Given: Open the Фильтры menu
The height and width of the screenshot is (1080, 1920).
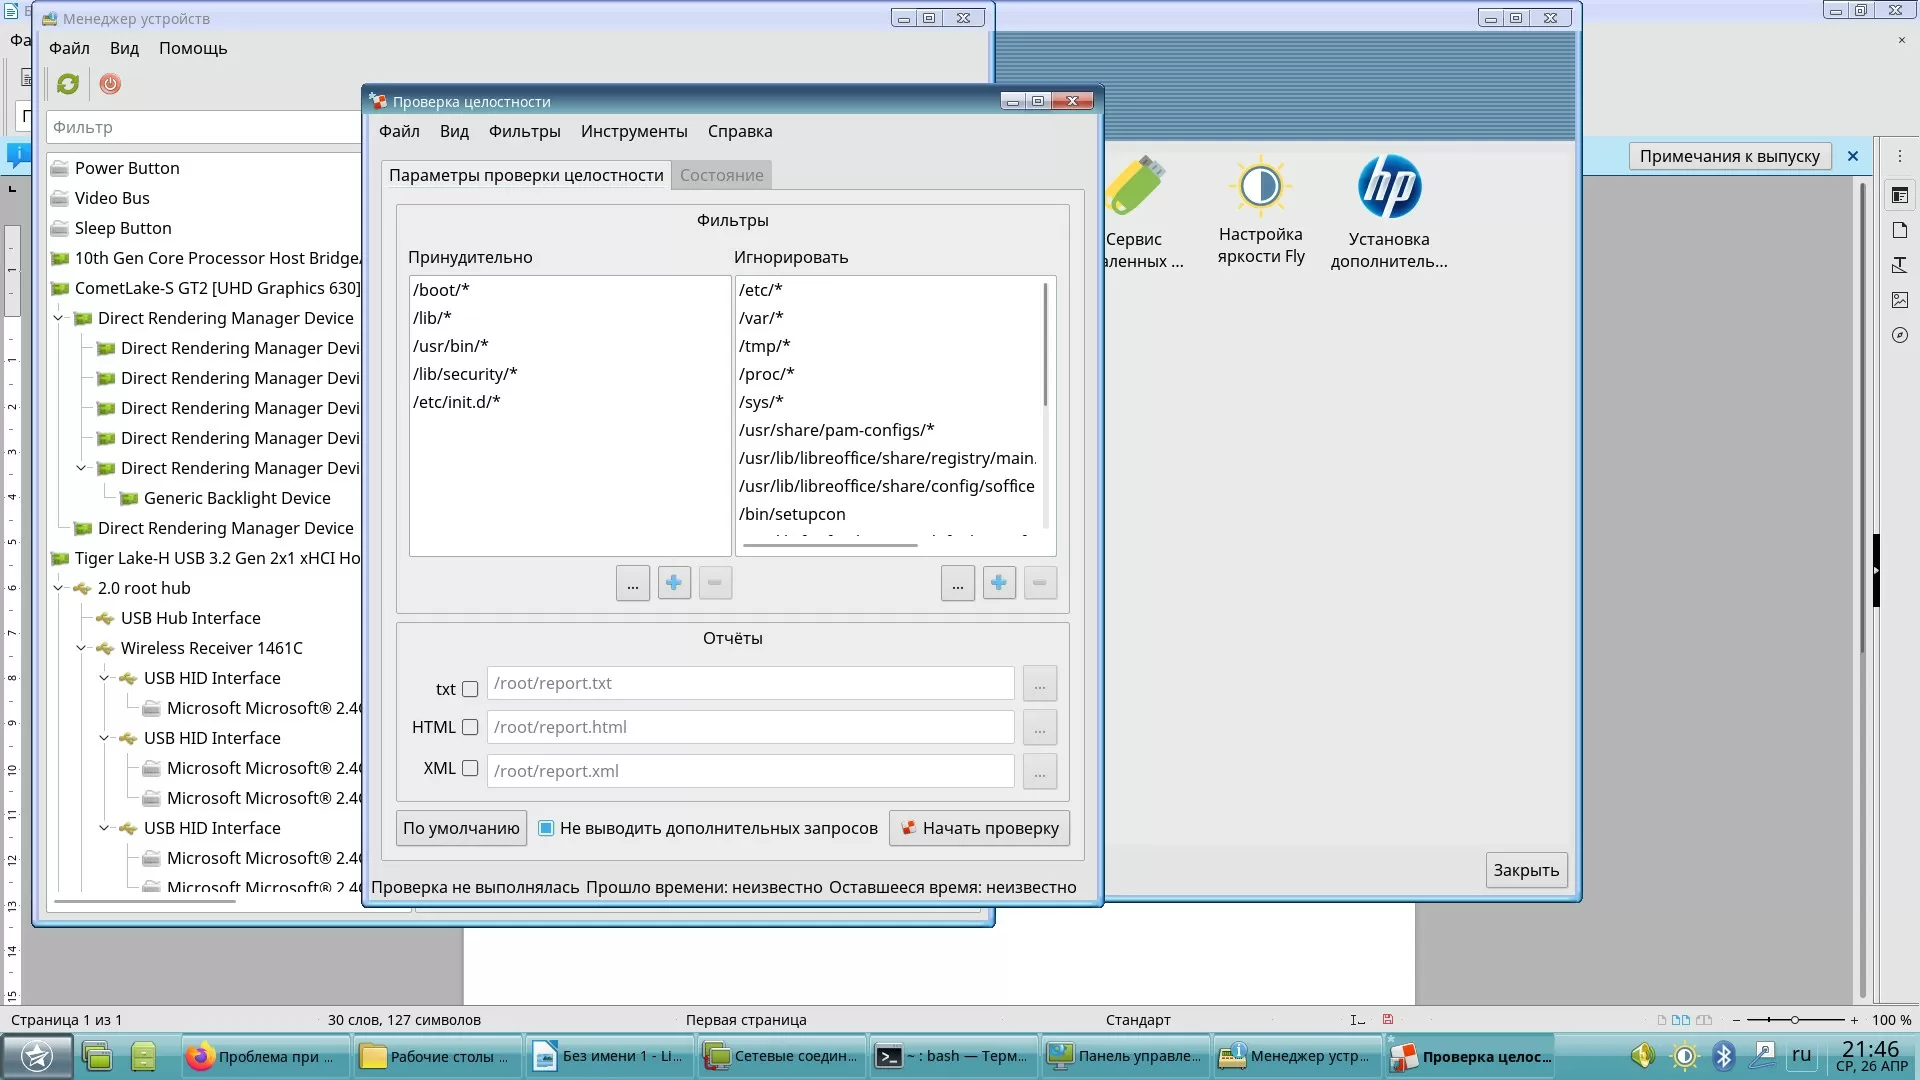Looking at the screenshot, I should point(524,131).
